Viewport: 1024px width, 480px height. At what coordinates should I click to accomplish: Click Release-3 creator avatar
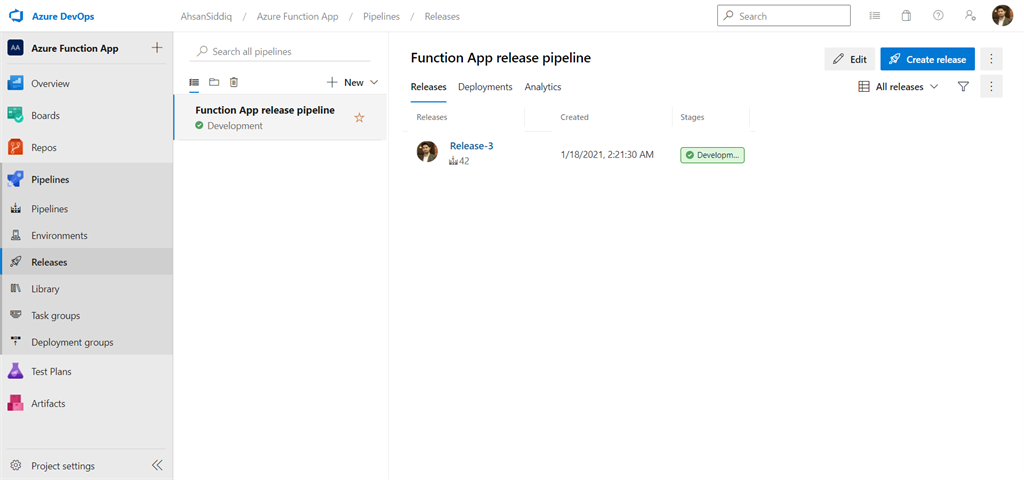point(427,152)
